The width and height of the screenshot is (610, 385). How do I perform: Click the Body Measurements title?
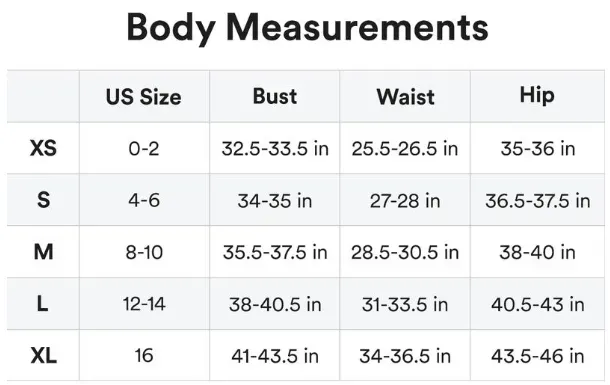pos(307,28)
